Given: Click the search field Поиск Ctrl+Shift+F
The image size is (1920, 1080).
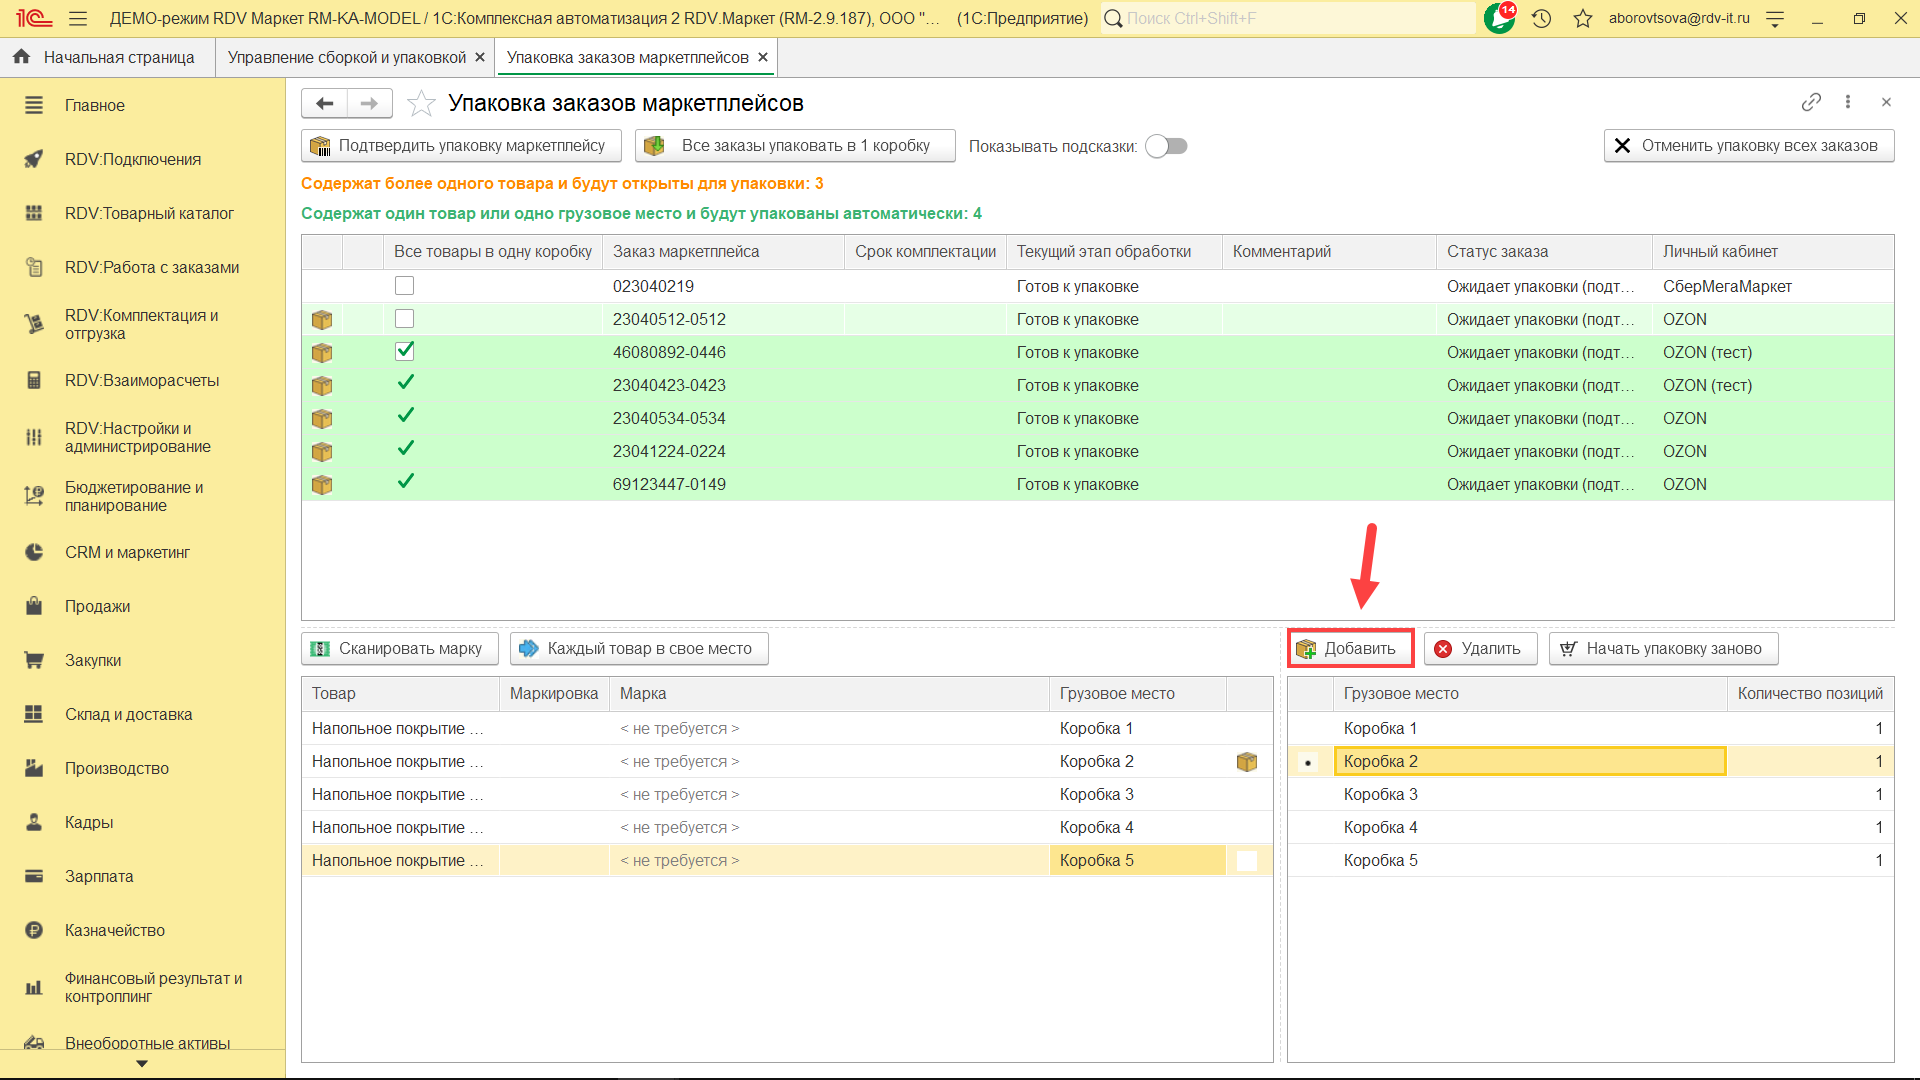Looking at the screenshot, I should click(1290, 18).
